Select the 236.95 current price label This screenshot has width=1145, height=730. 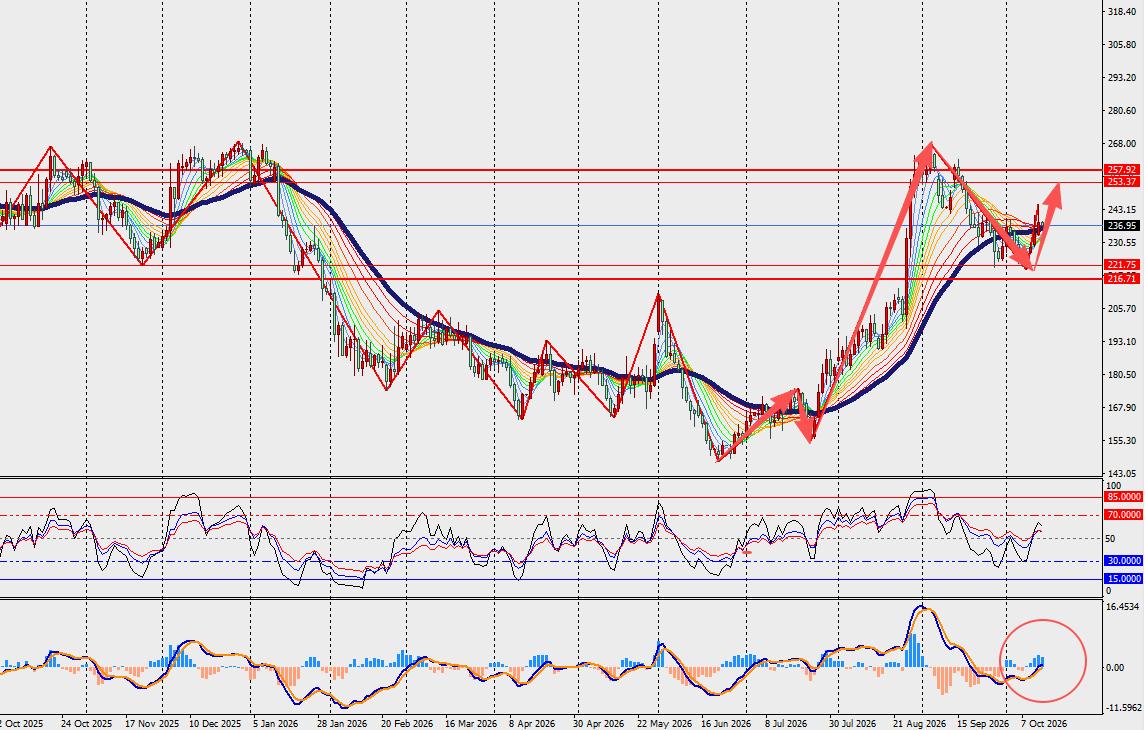1122,226
